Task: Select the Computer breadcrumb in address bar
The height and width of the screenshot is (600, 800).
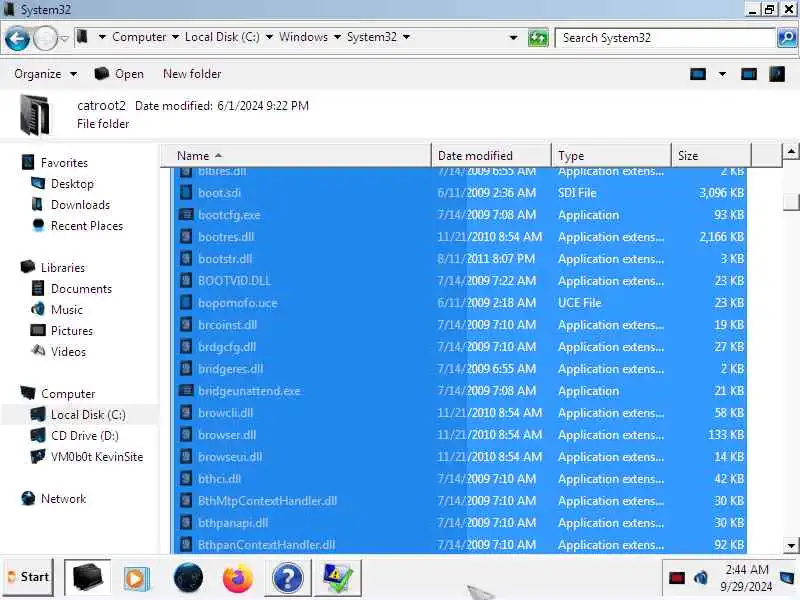Action: pyautogui.click(x=139, y=37)
